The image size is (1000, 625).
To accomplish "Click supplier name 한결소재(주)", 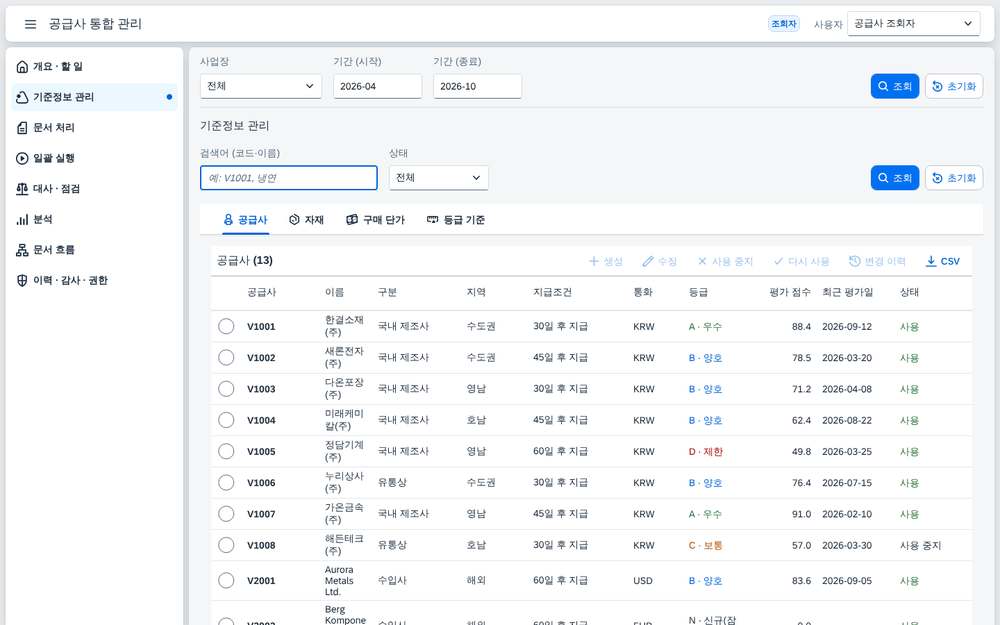I will click(344, 326).
